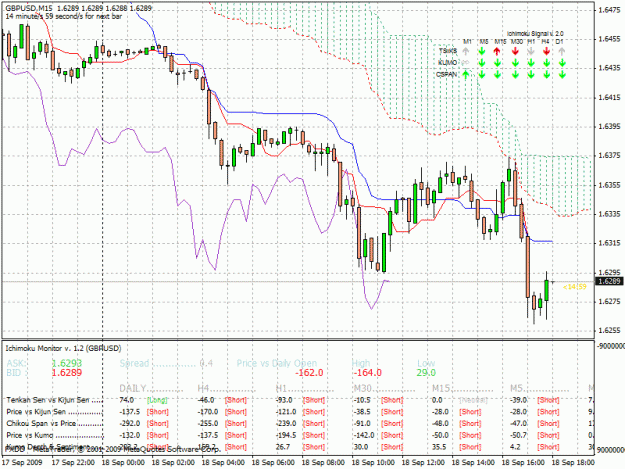The width and height of the screenshot is (625, 469).
Task: Click the 'Price vs Kijun Sen' row label
Action: point(36,412)
